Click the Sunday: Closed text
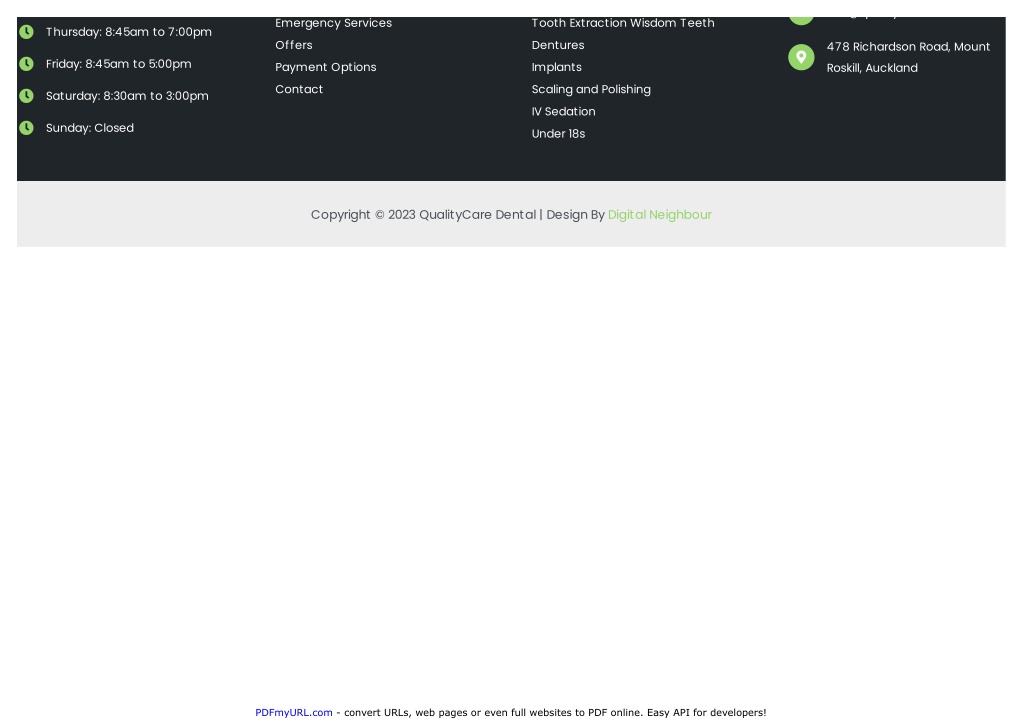This screenshot has width=1024, height=723. pyautogui.click(x=89, y=128)
